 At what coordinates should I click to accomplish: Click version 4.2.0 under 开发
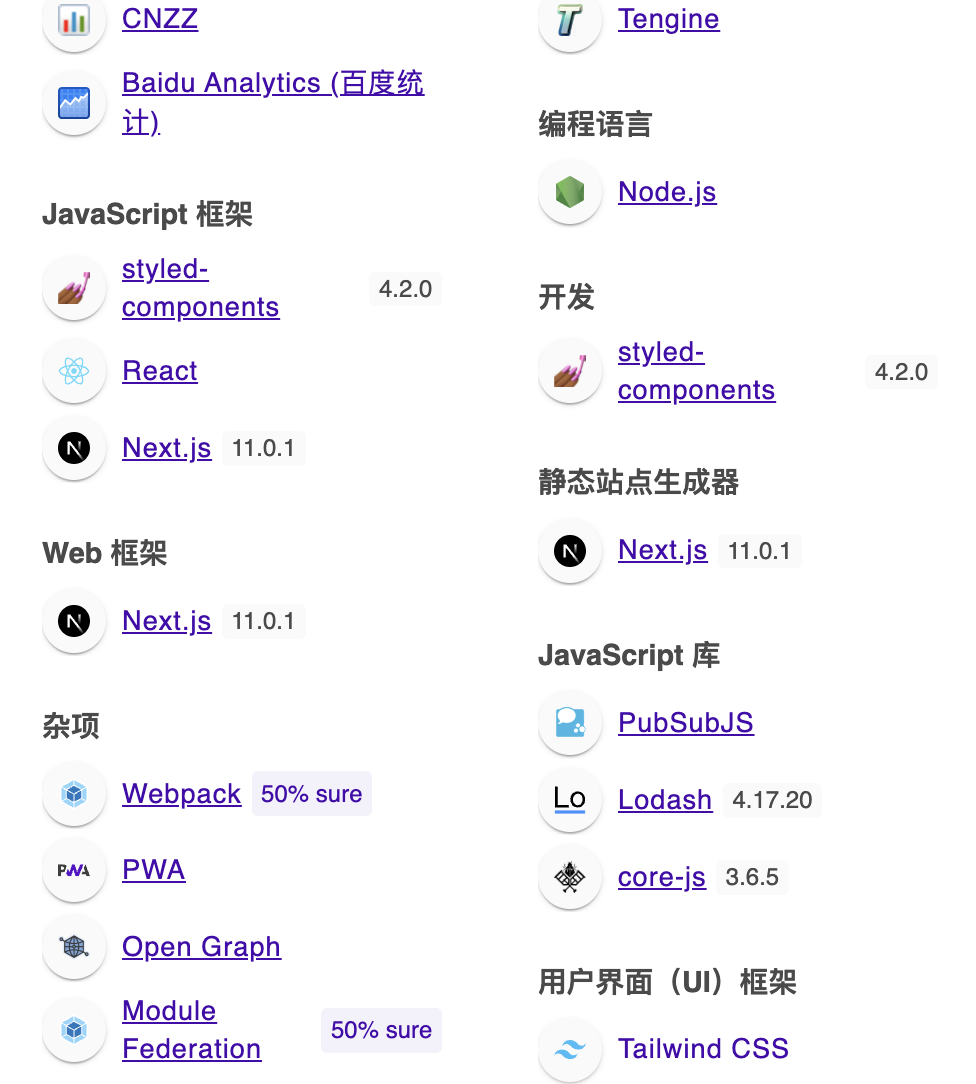pos(901,372)
